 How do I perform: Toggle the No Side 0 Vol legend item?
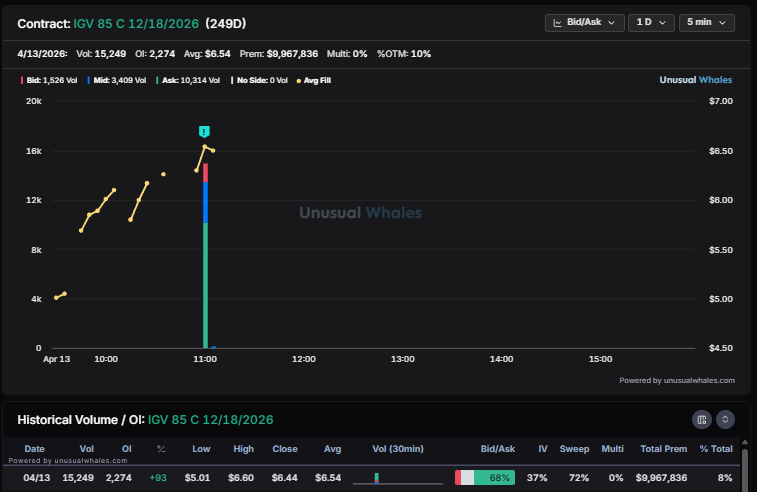(x=259, y=80)
